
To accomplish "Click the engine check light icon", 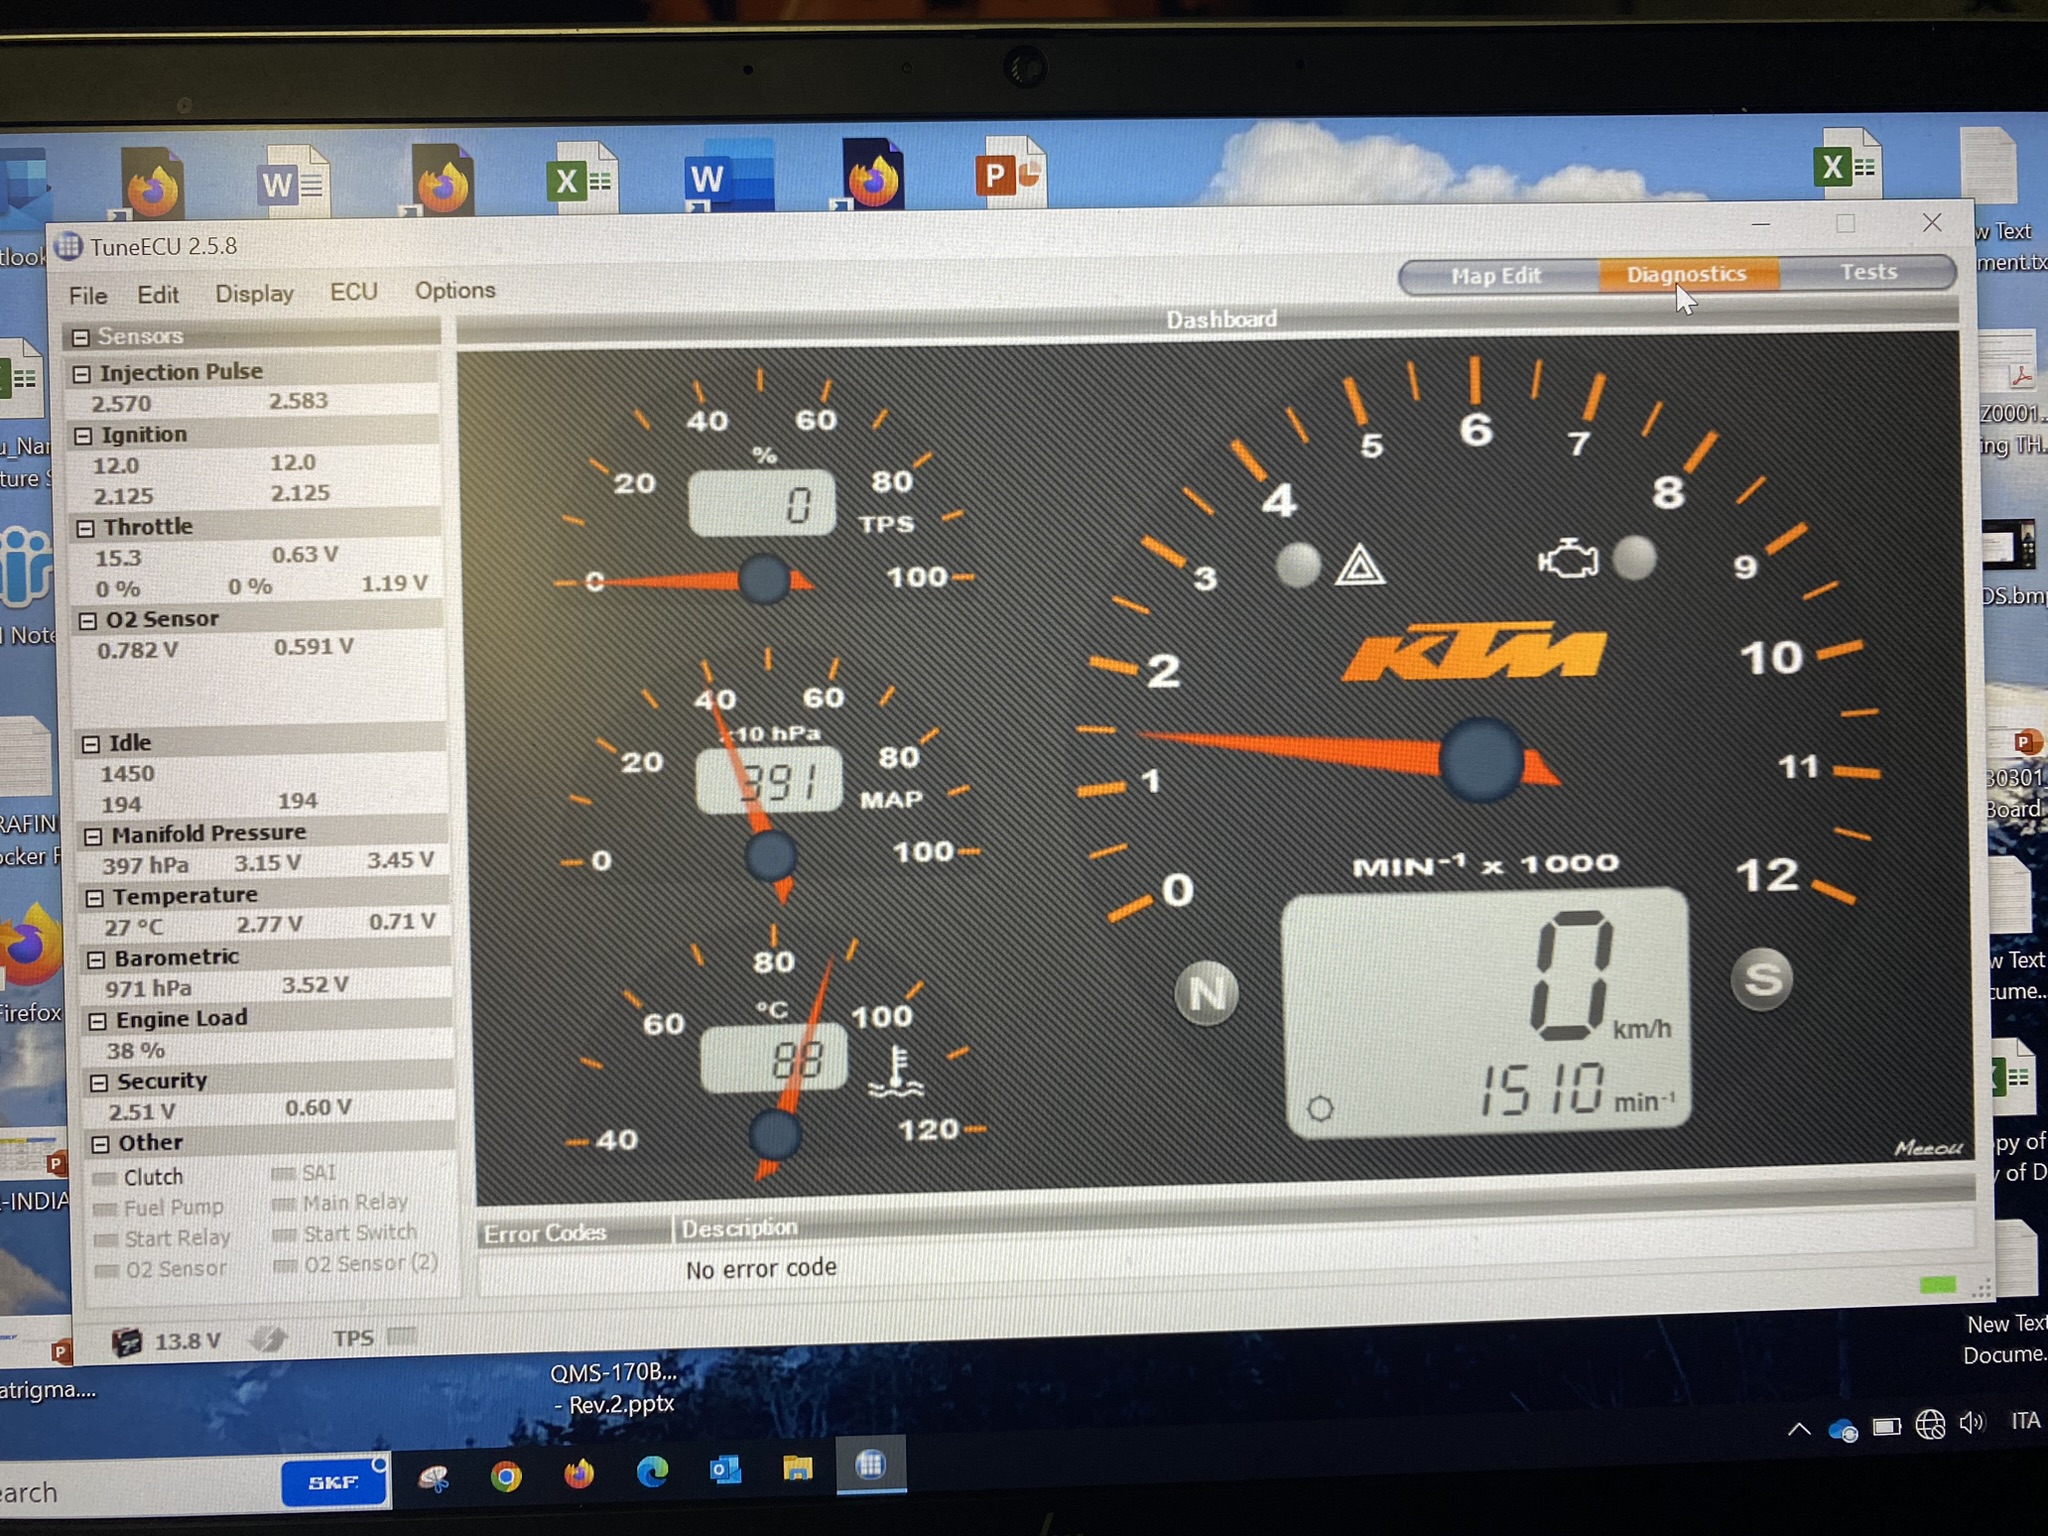I will tap(1568, 558).
